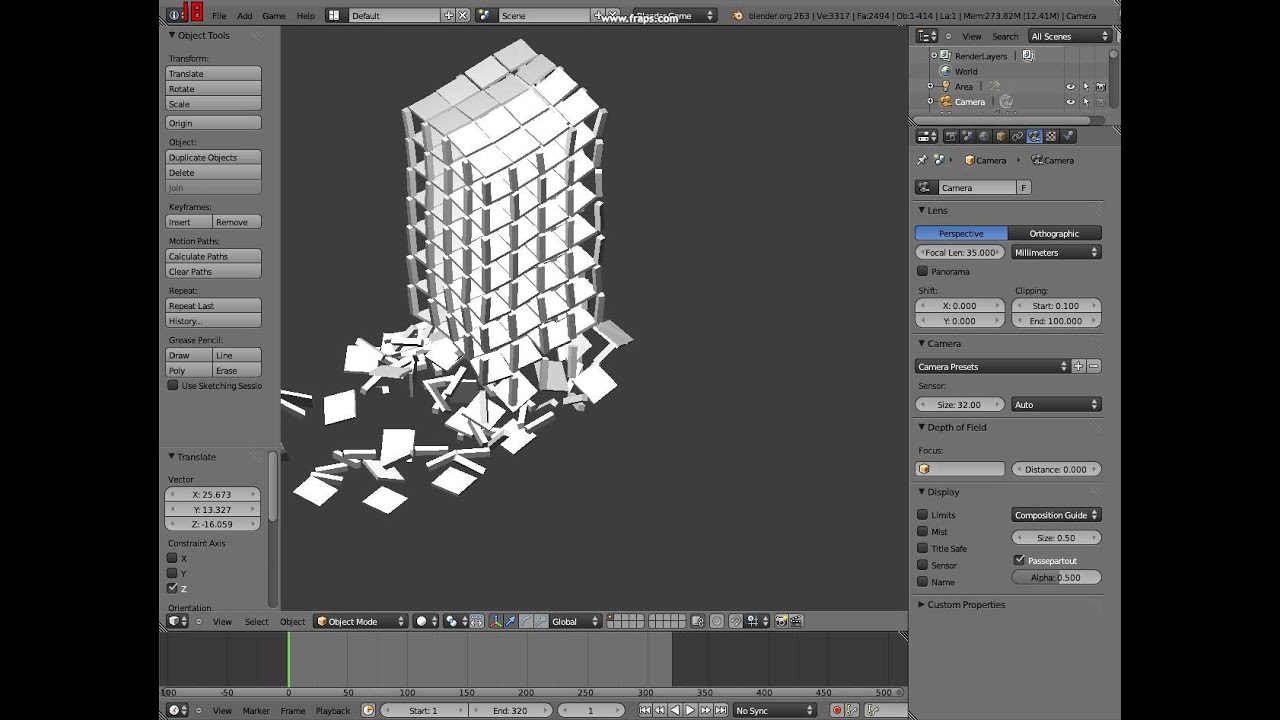Adjust the Passepartout Alpha slider

(1056, 577)
